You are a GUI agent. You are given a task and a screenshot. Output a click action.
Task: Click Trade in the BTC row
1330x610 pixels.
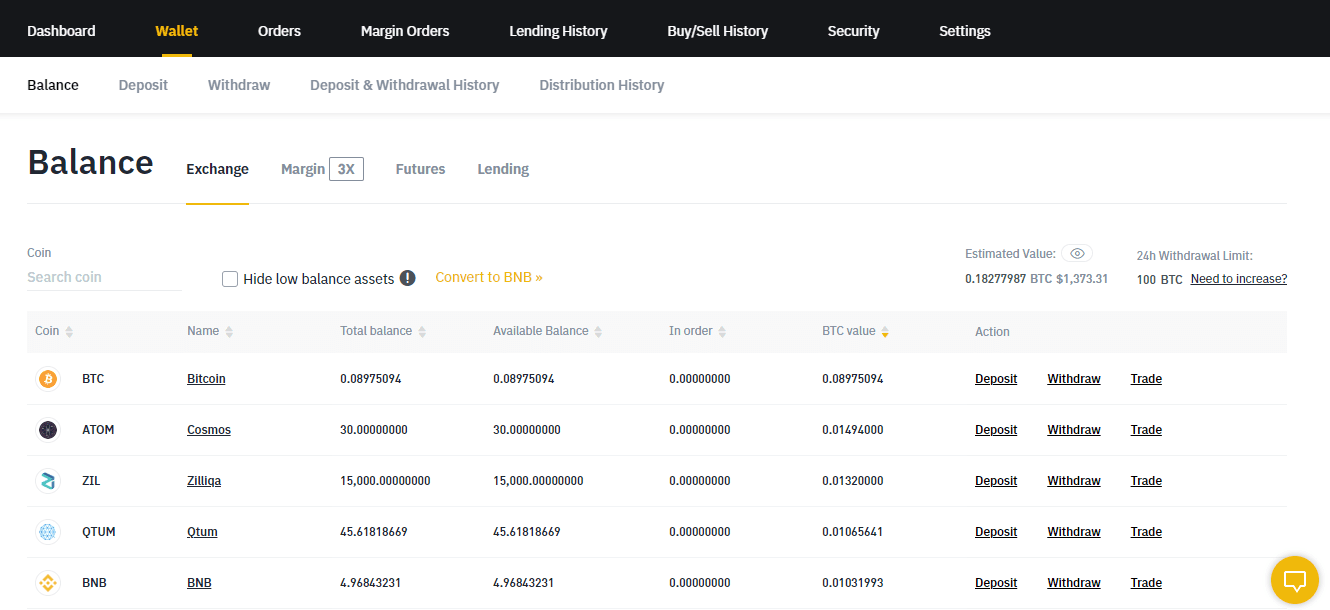tap(1146, 379)
